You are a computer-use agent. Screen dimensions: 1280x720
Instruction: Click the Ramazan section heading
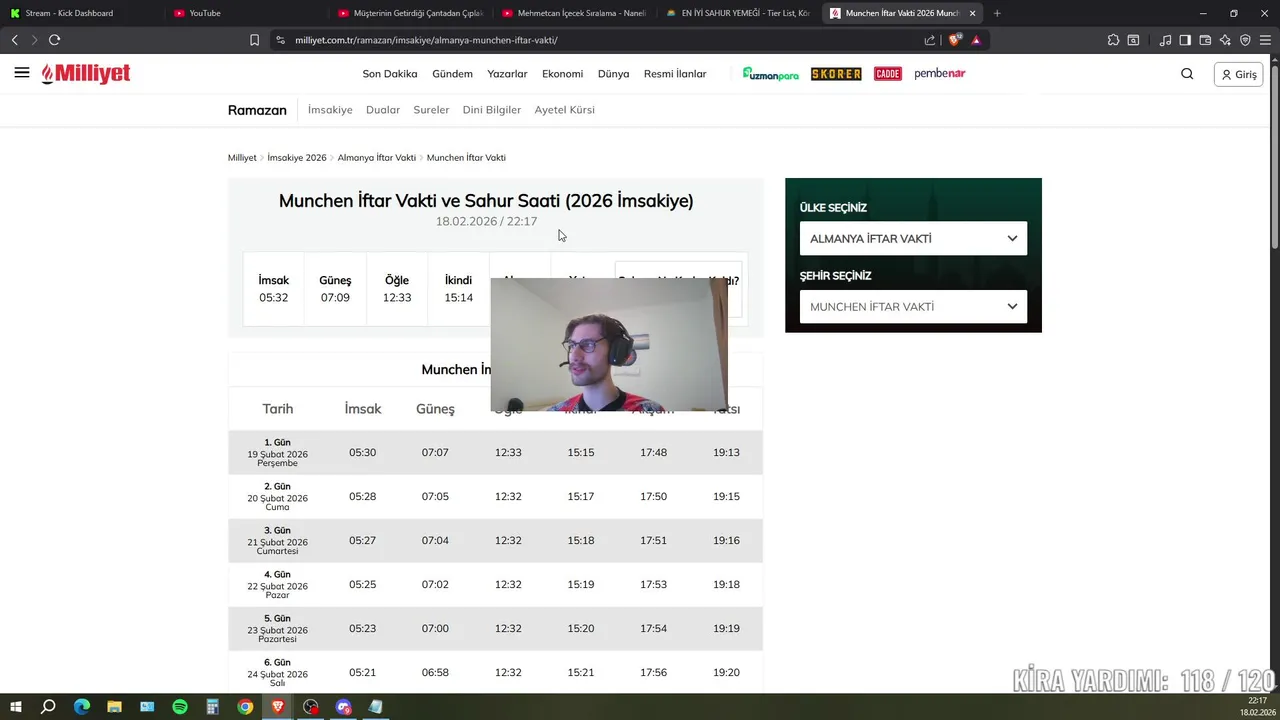(x=257, y=110)
